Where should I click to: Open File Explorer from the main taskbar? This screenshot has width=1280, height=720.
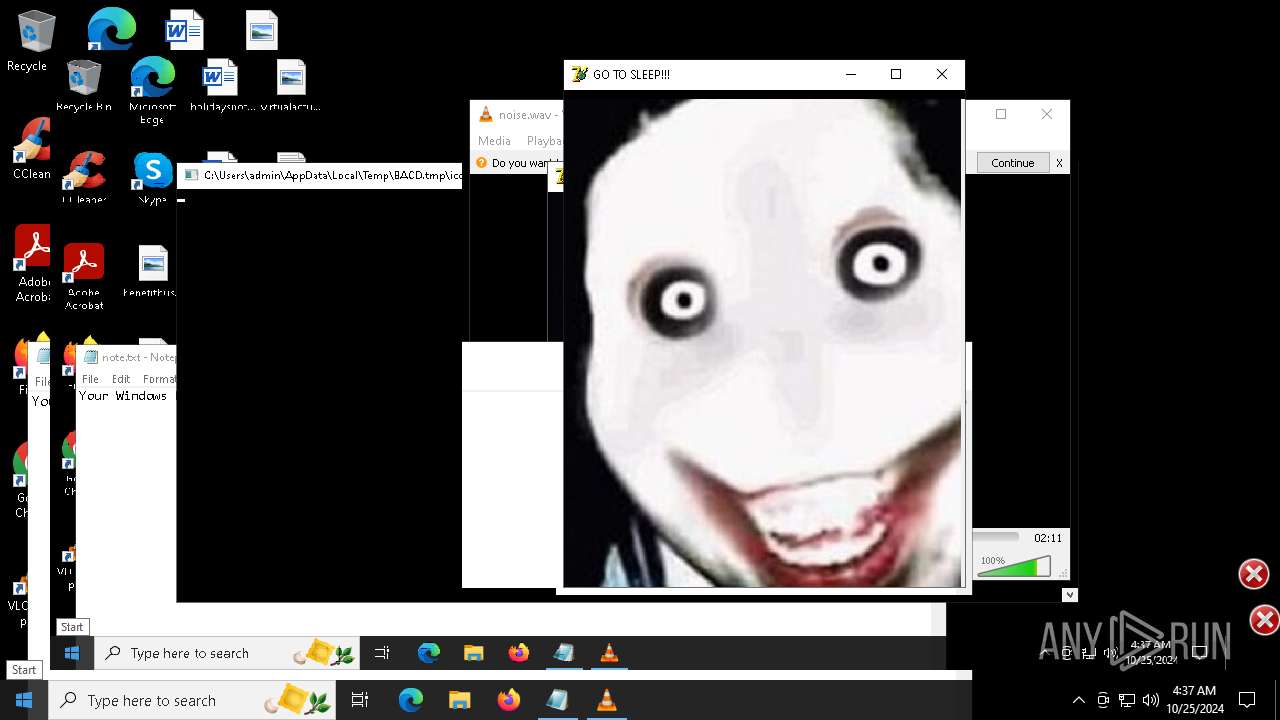[x=459, y=701]
